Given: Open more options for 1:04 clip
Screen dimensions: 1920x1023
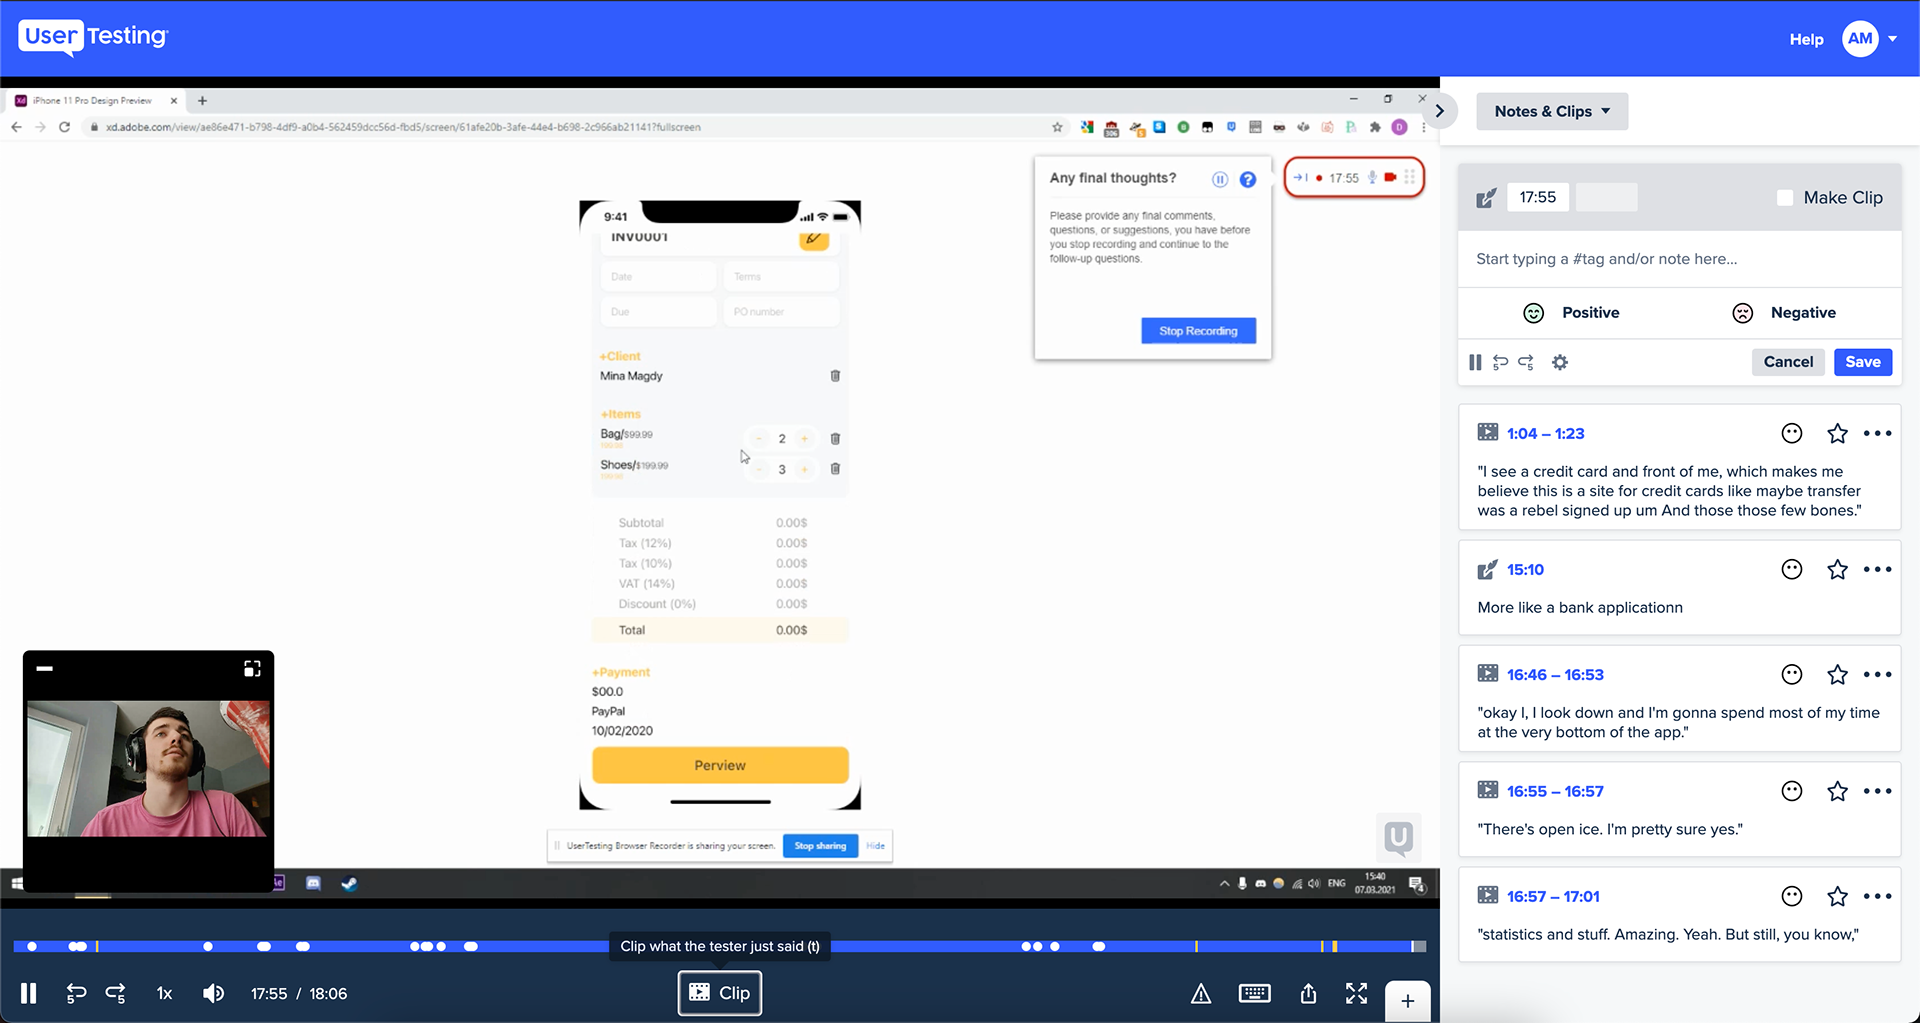Looking at the screenshot, I should click(1878, 433).
